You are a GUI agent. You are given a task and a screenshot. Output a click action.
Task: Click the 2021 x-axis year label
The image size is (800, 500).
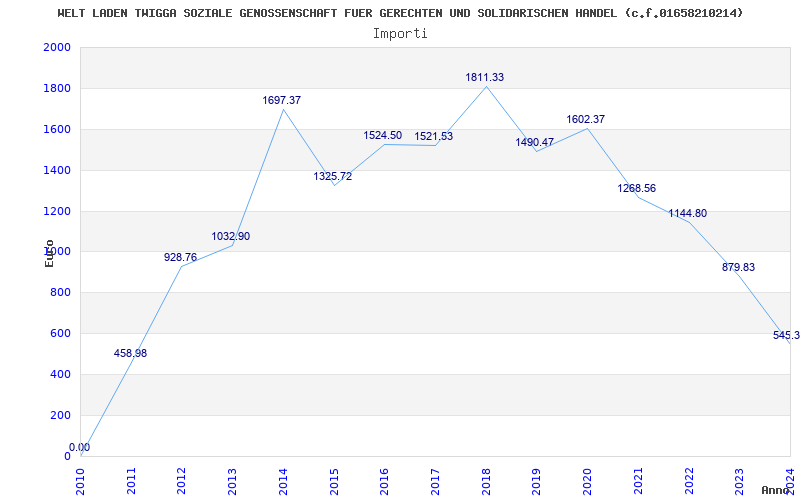(638, 480)
